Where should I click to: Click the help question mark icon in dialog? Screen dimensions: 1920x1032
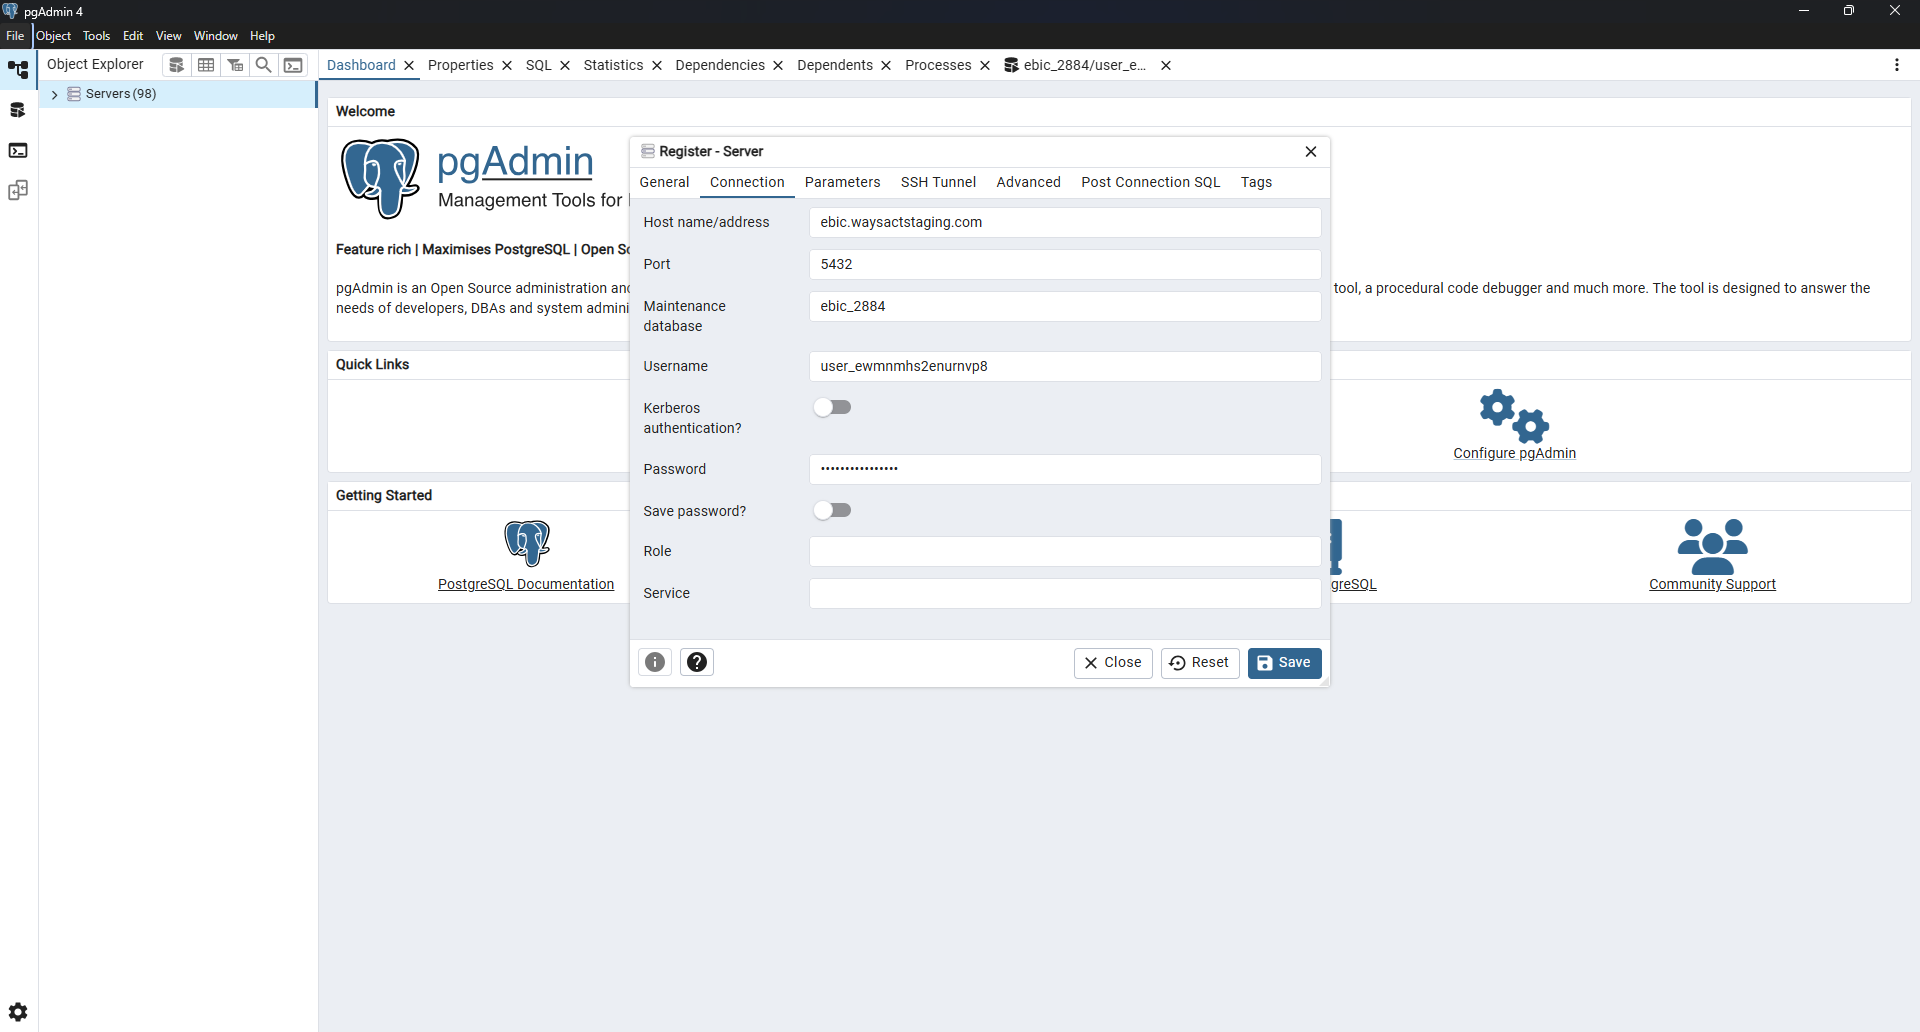[x=697, y=662]
